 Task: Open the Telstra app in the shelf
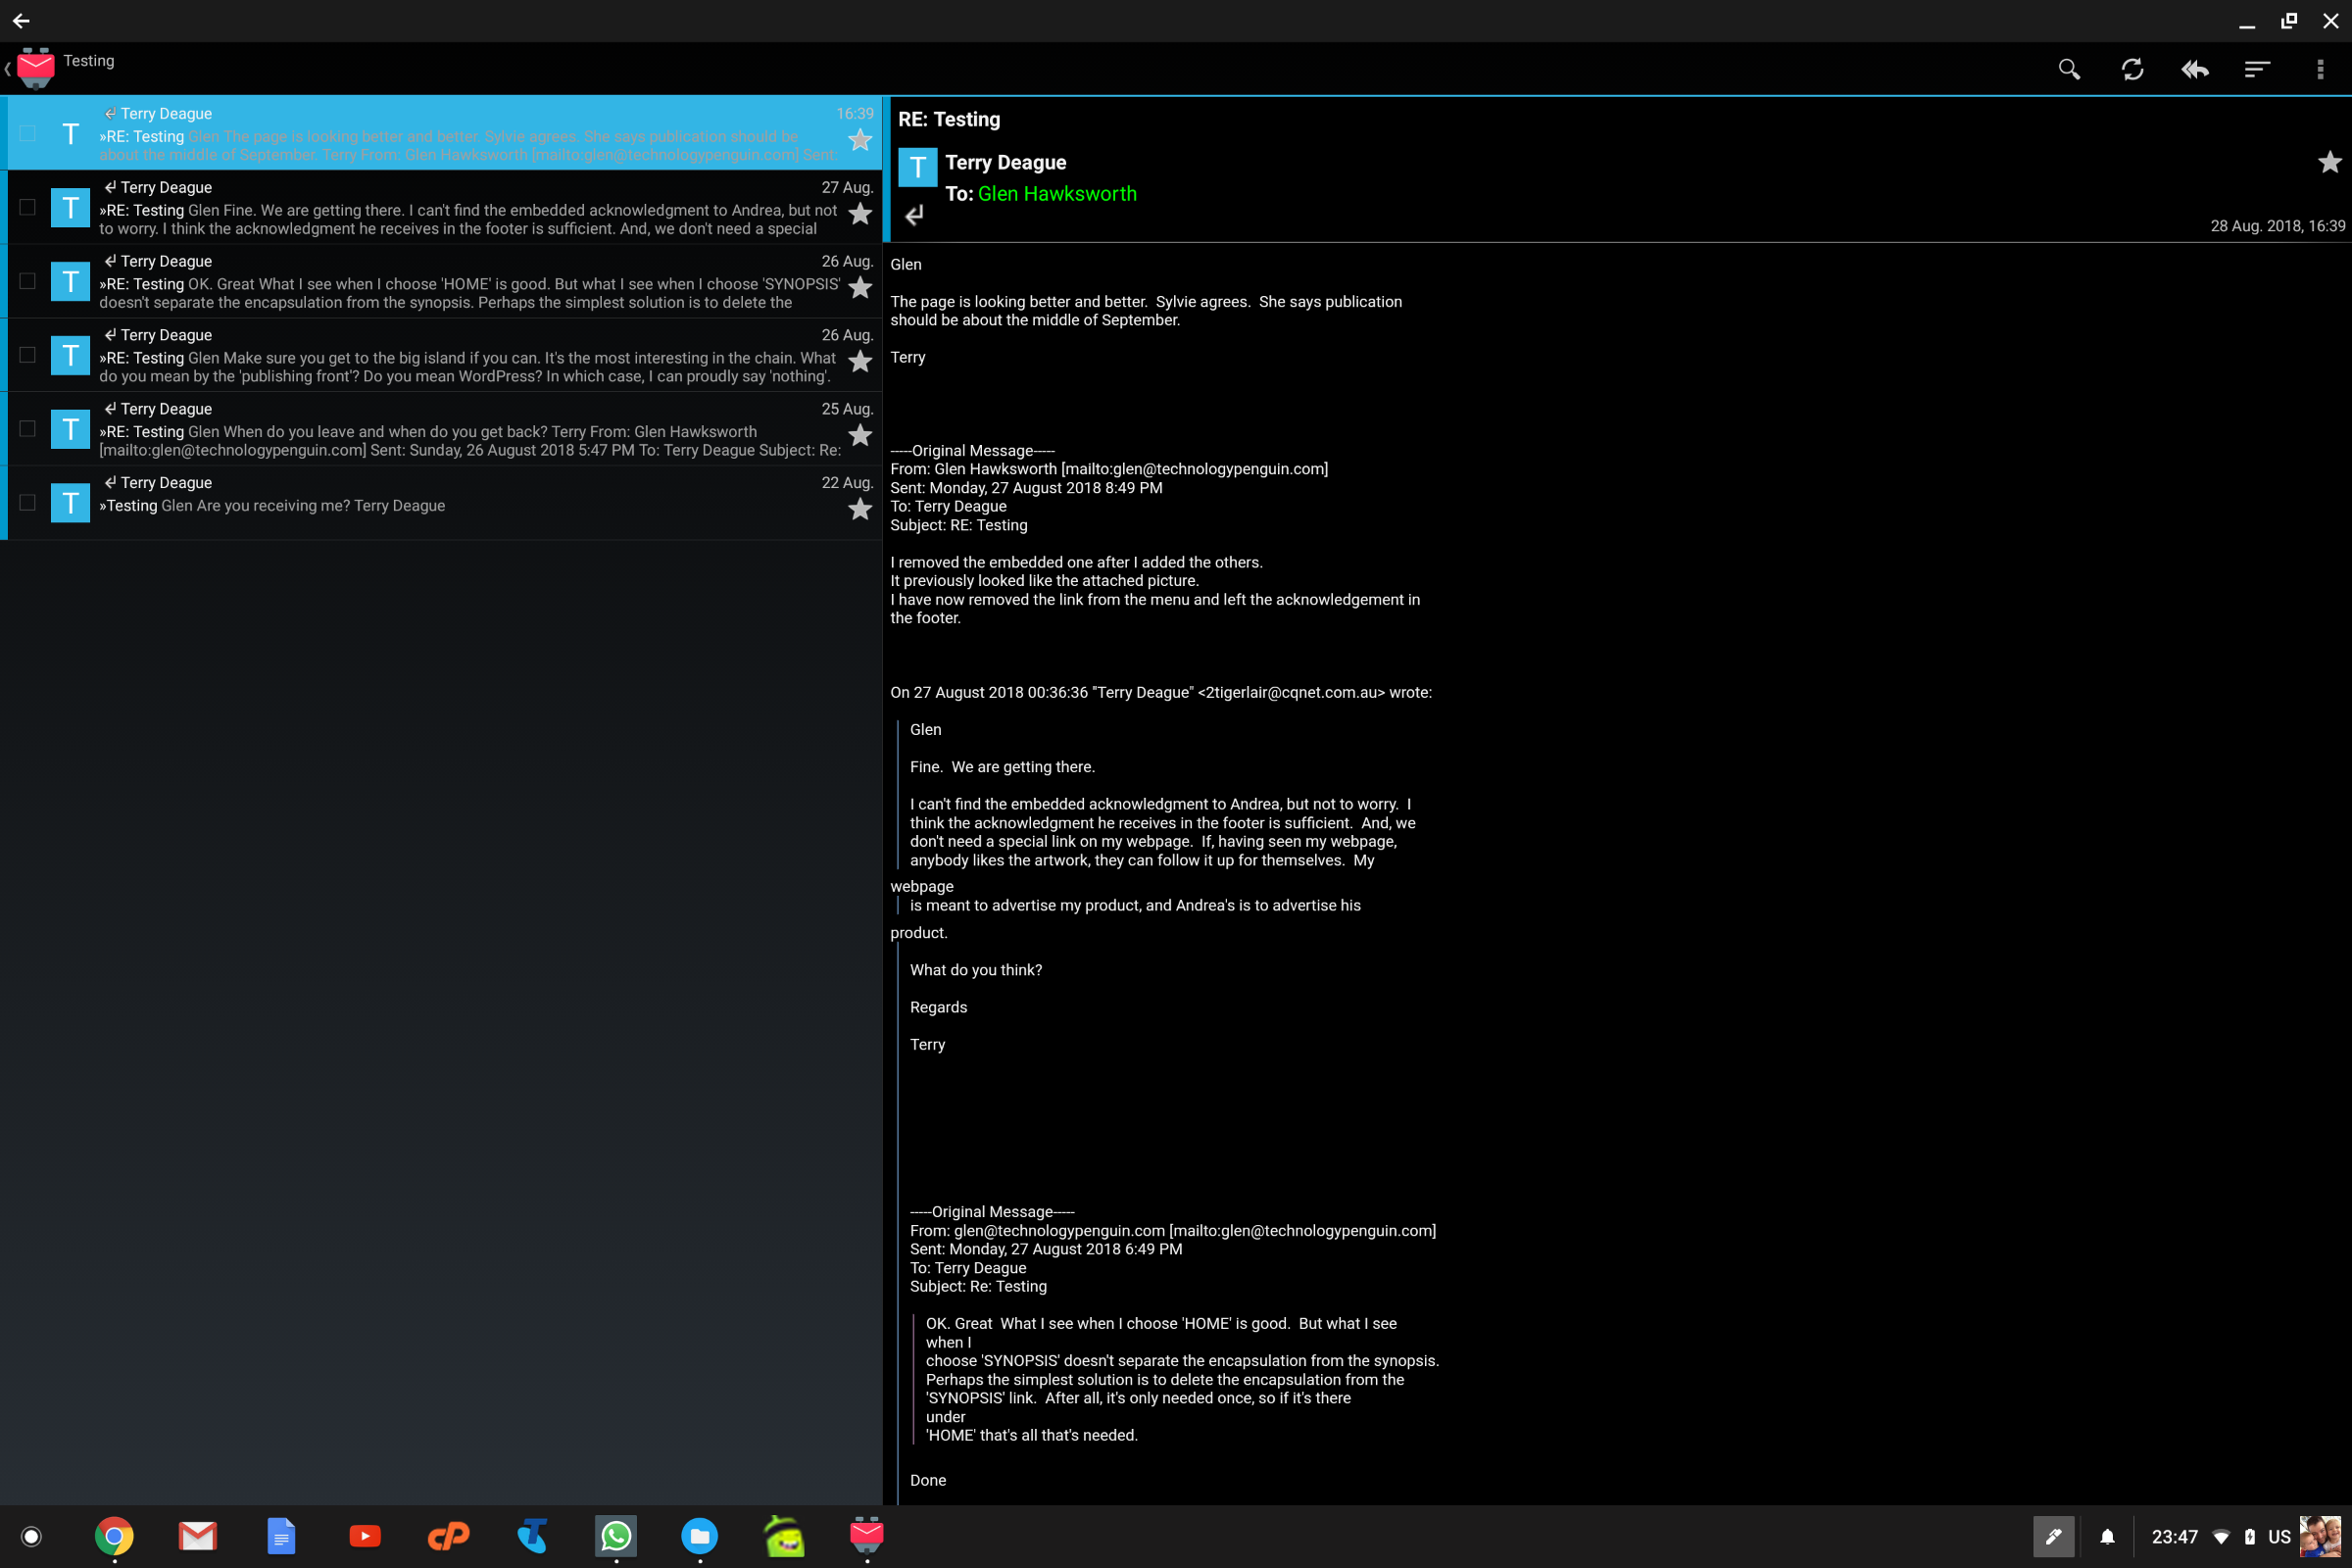click(x=532, y=1536)
